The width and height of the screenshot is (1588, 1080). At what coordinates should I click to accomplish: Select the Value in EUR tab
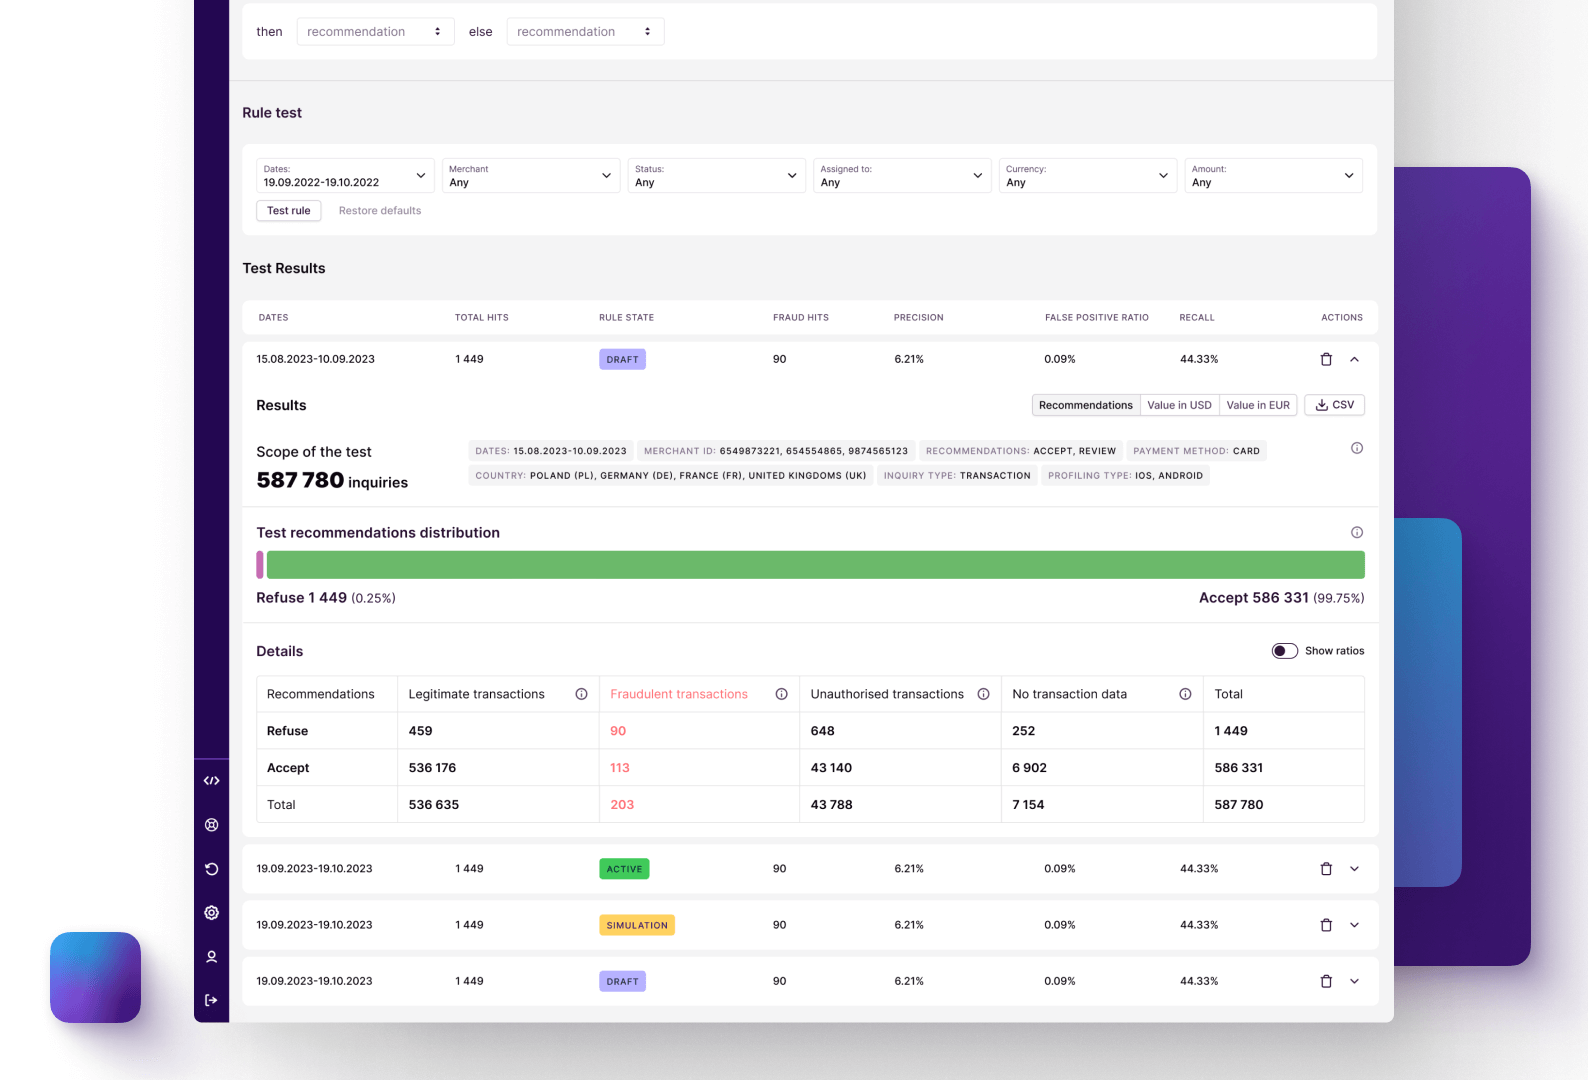[x=1257, y=405]
